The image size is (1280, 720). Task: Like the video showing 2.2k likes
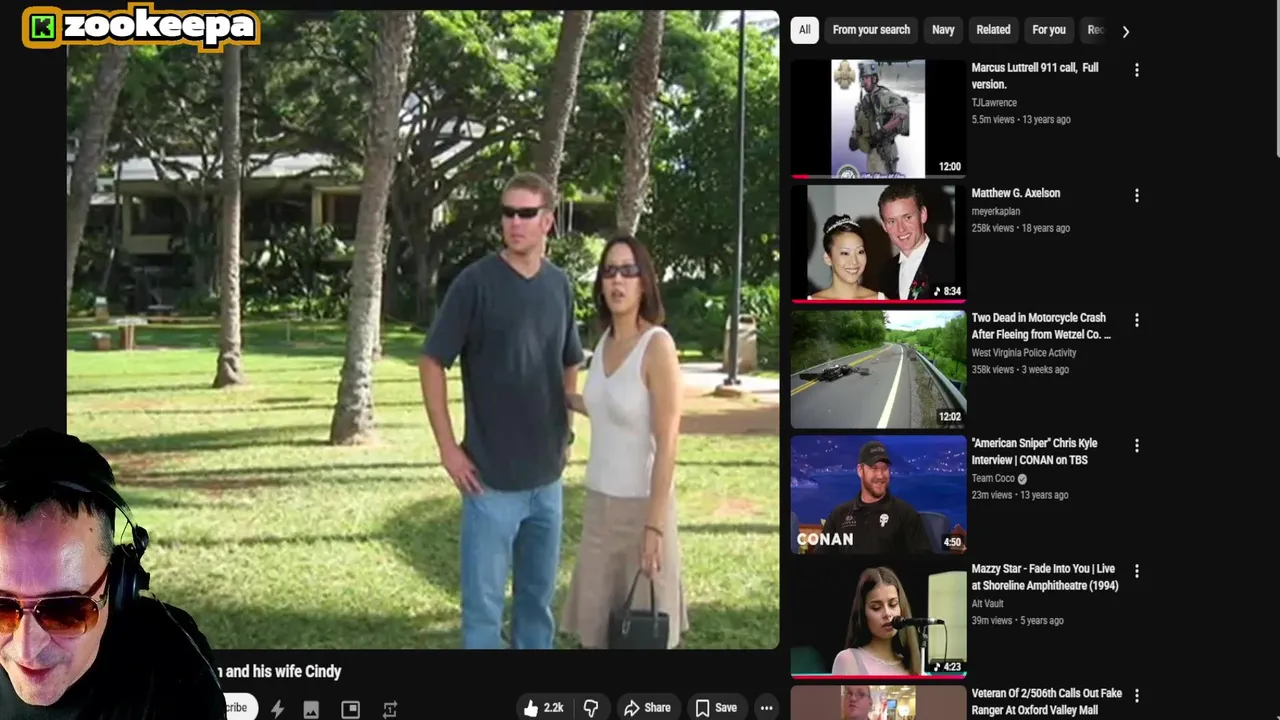(542, 707)
